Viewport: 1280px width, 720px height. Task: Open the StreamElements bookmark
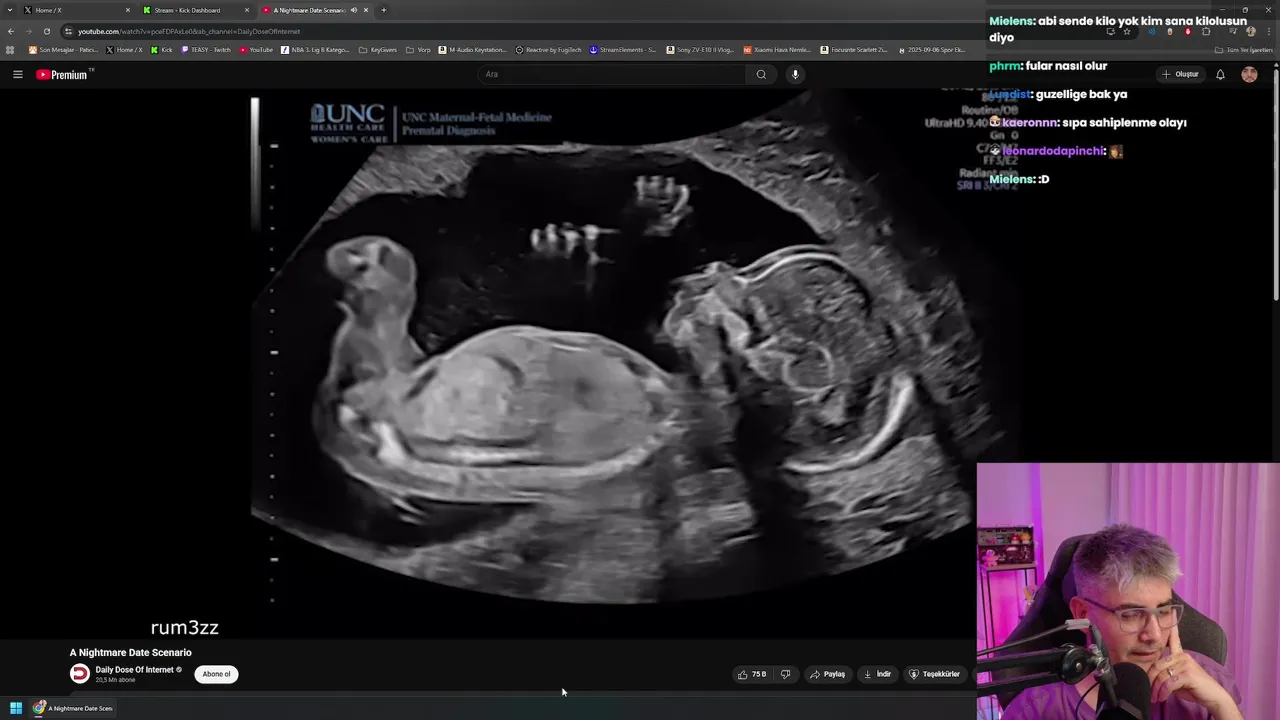click(x=623, y=50)
